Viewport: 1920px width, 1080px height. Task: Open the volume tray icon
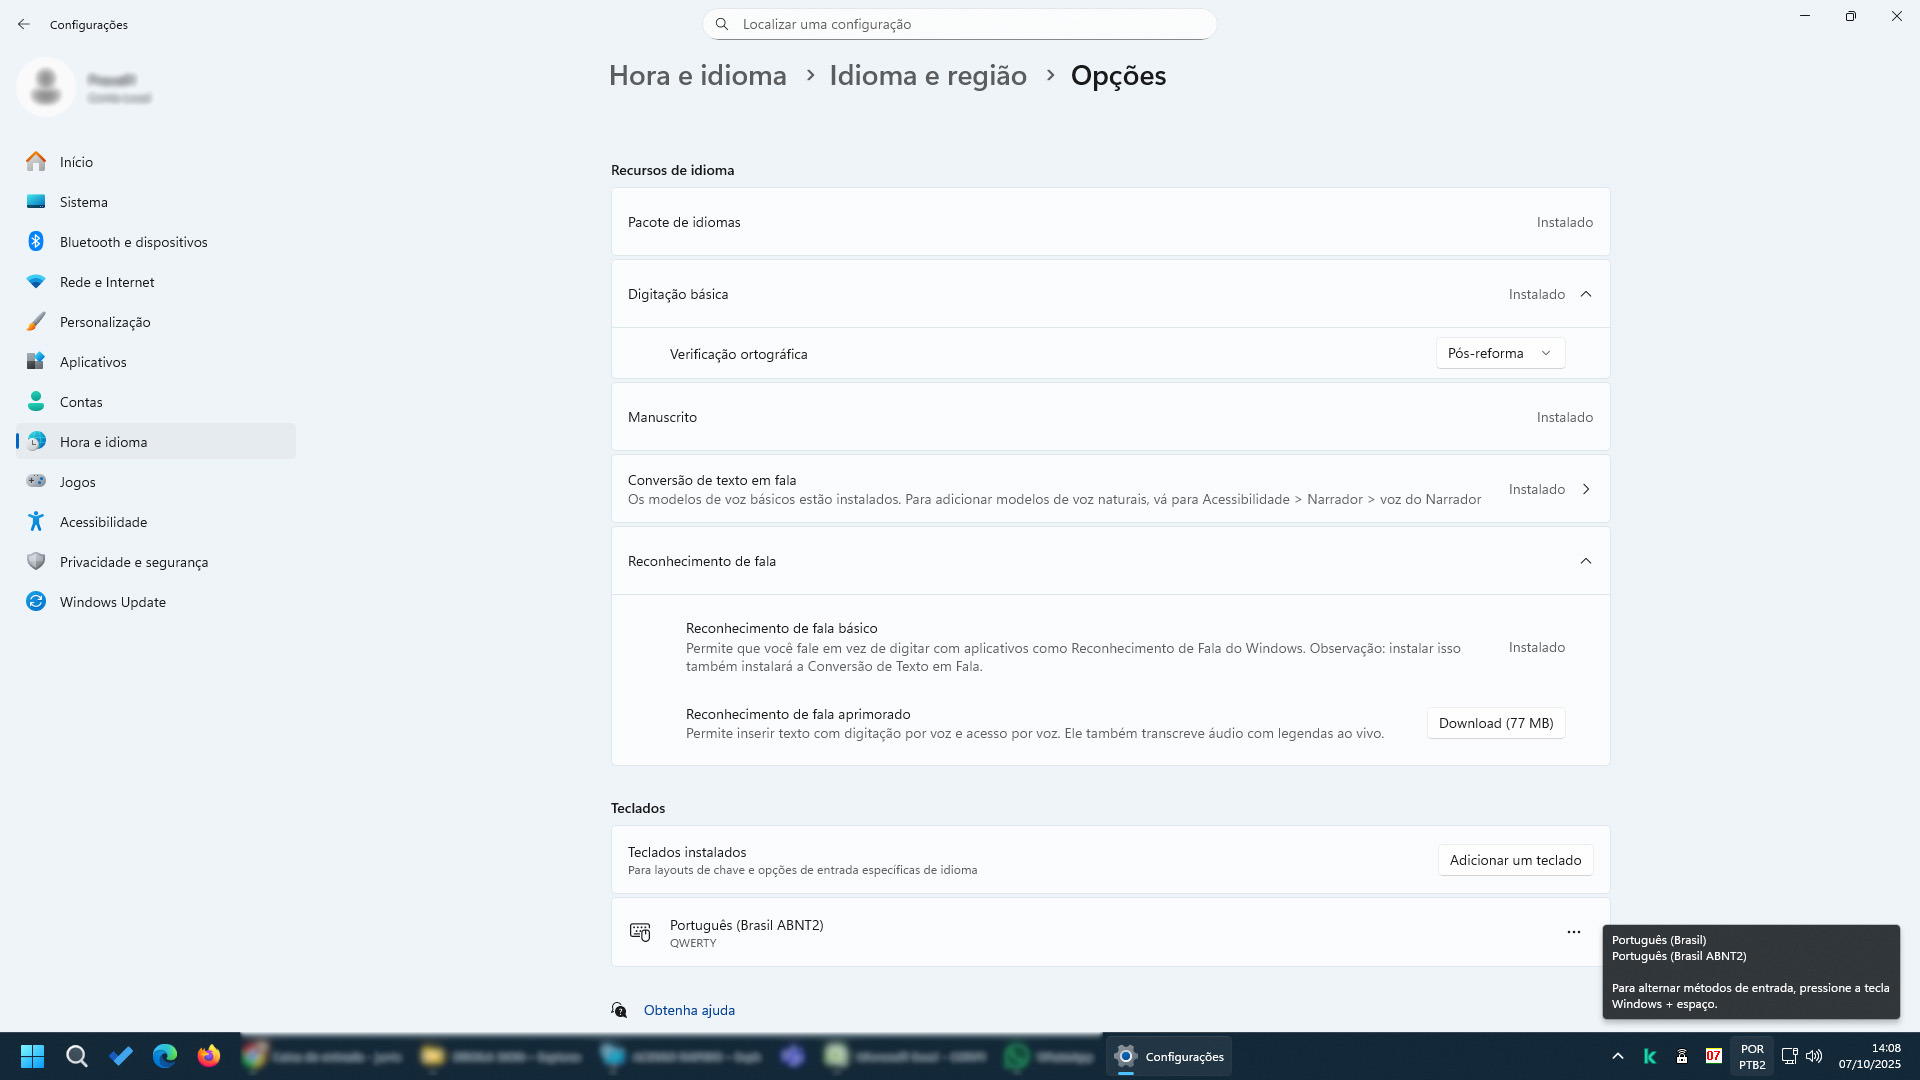point(1814,1056)
